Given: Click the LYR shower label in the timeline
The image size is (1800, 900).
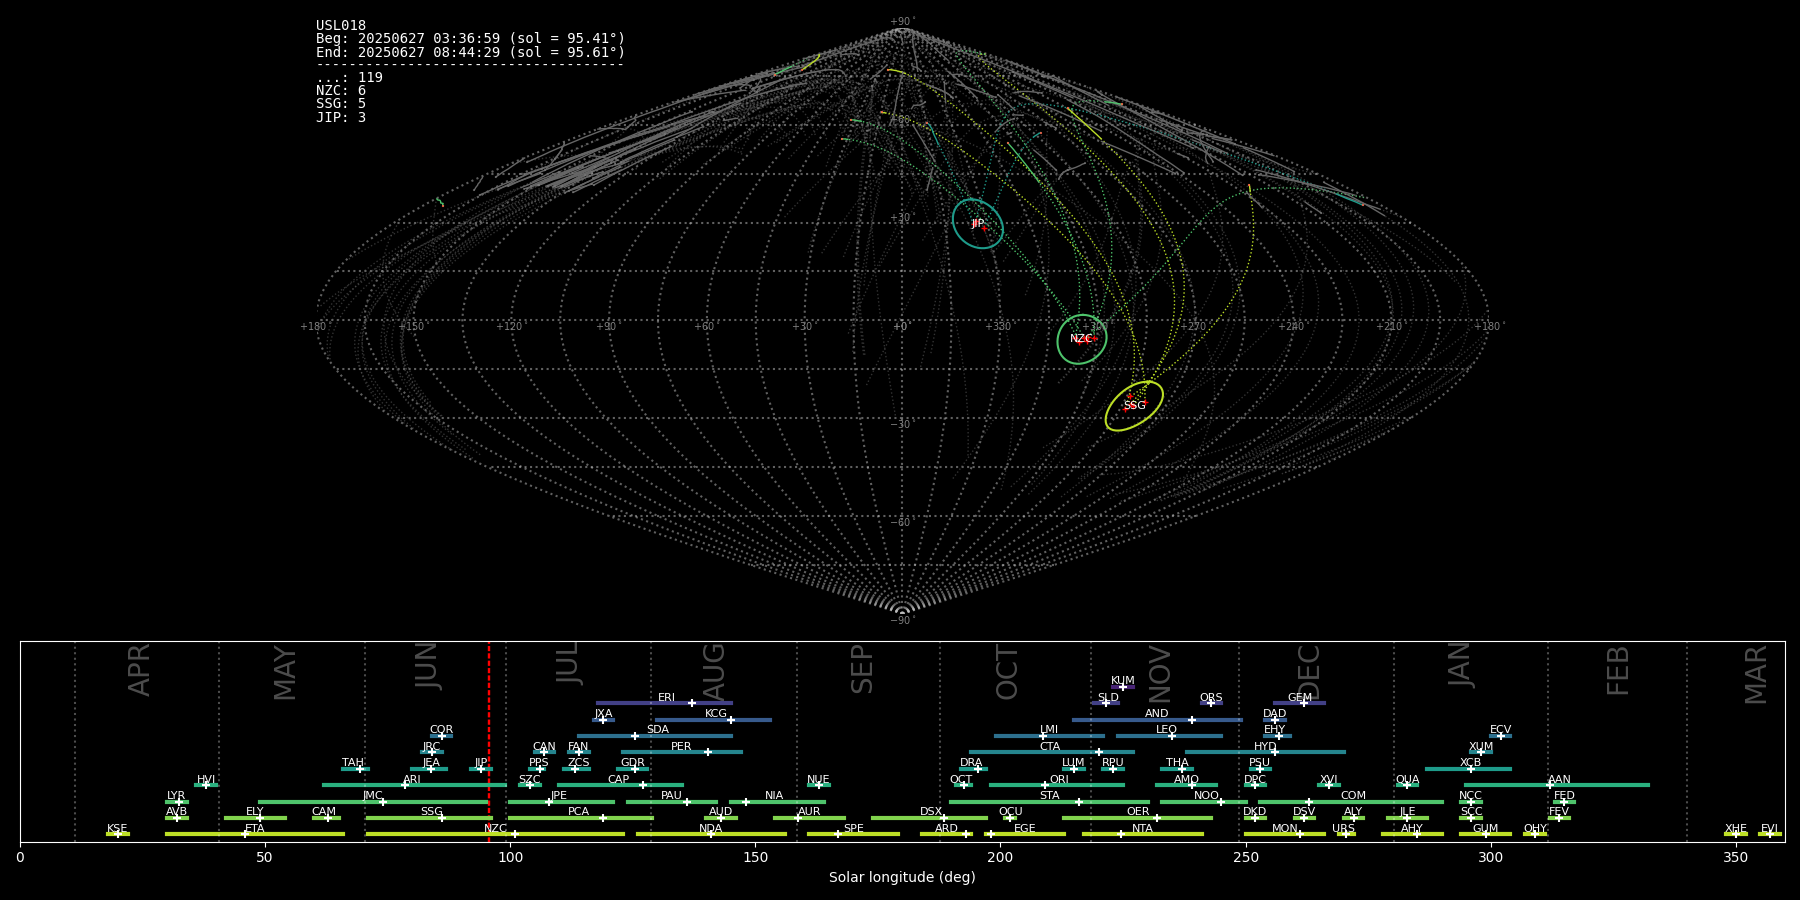Looking at the screenshot, I should click(176, 796).
